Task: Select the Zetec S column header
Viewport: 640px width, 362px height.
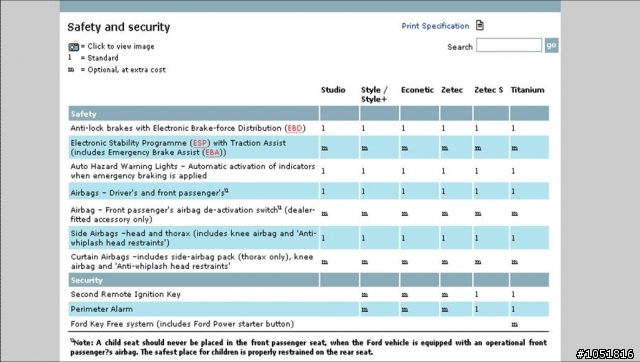Action: click(489, 90)
